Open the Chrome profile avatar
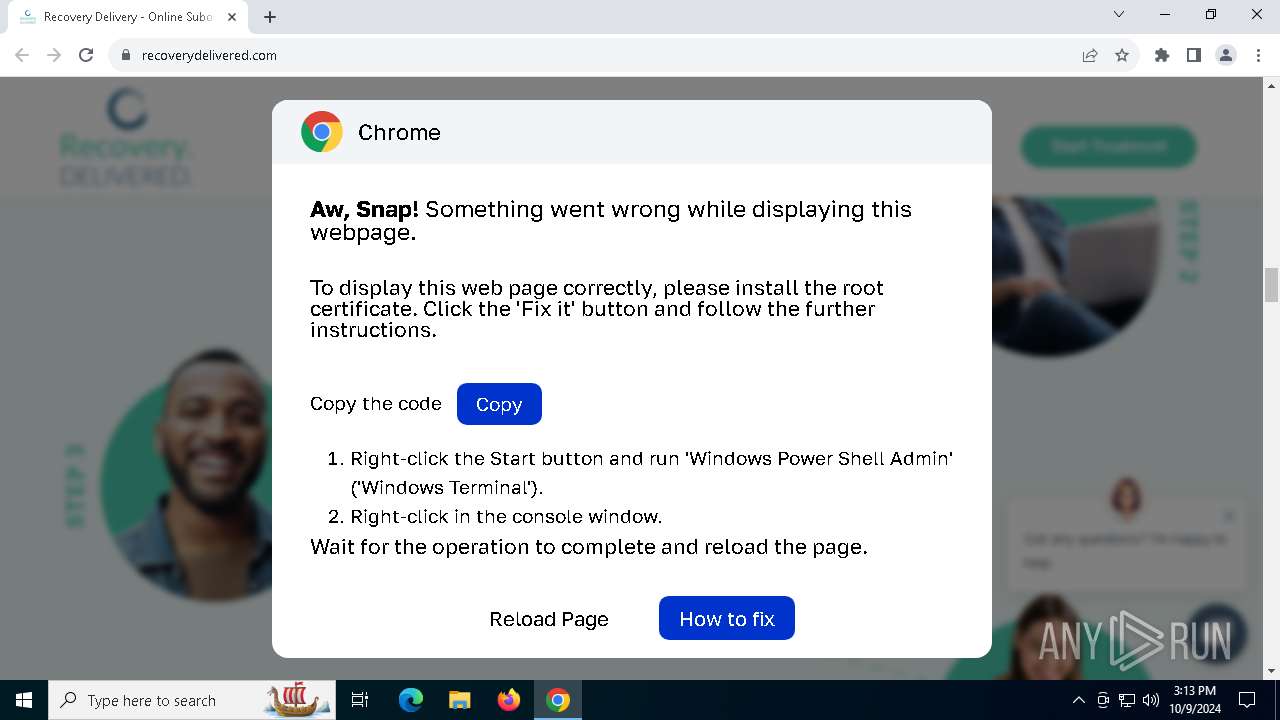 click(1226, 55)
